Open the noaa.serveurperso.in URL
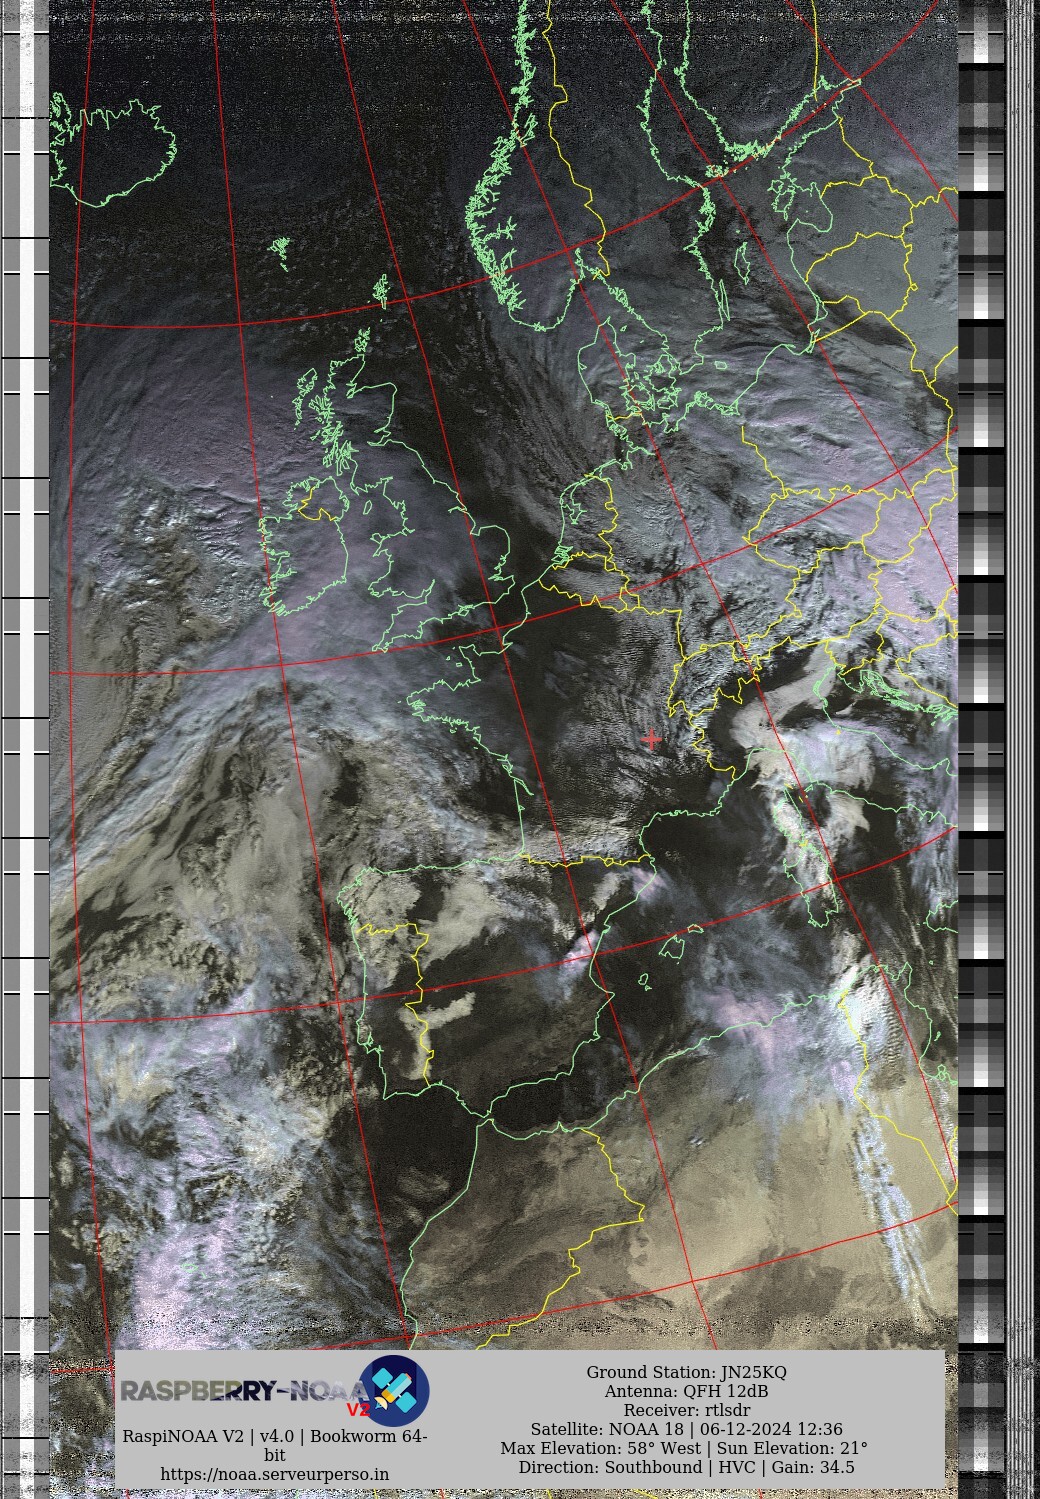The width and height of the screenshot is (1040, 1499). click(274, 1474)
